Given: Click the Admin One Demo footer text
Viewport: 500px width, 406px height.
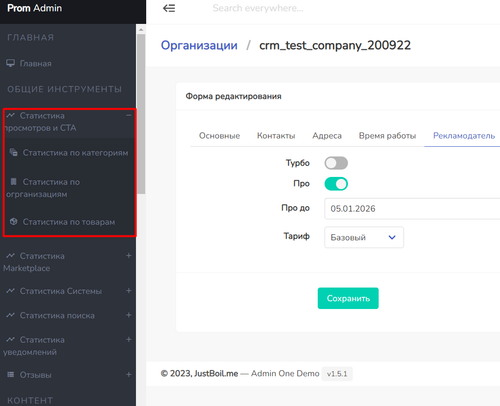Looking at the screenshot, I should pos(285,374).
